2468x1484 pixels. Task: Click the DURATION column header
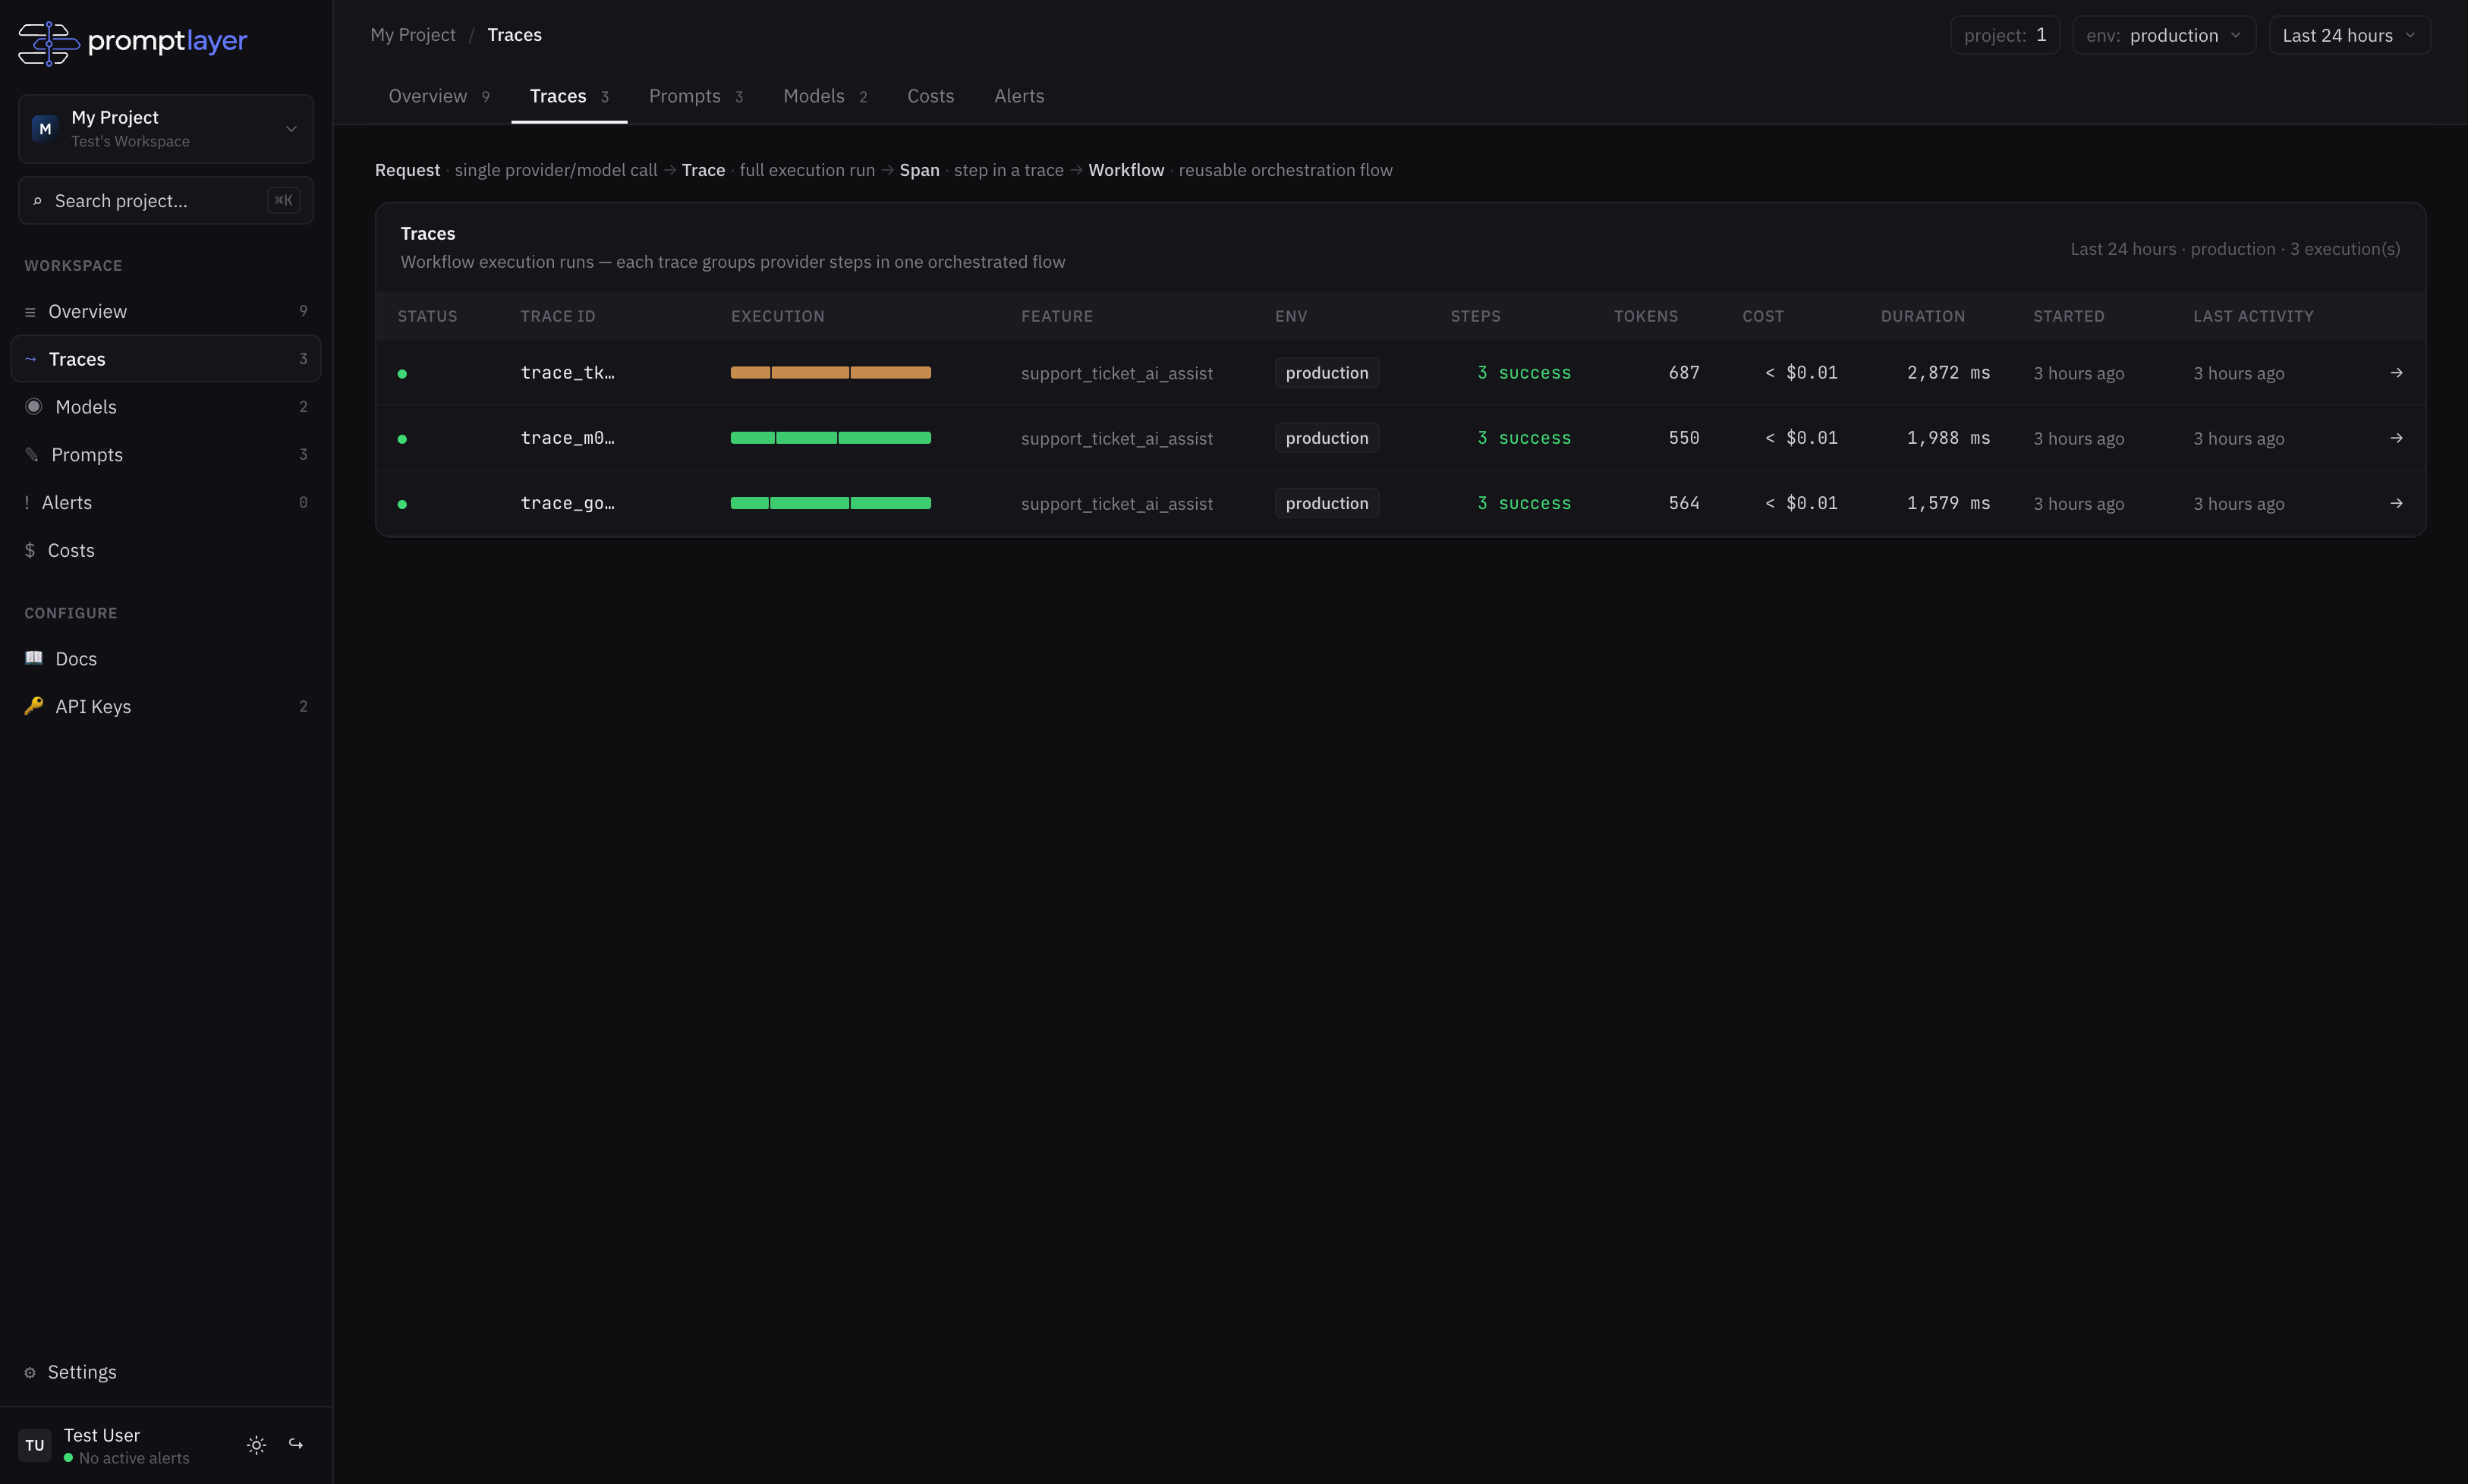pyautogui.click(x=1923, y=316)
